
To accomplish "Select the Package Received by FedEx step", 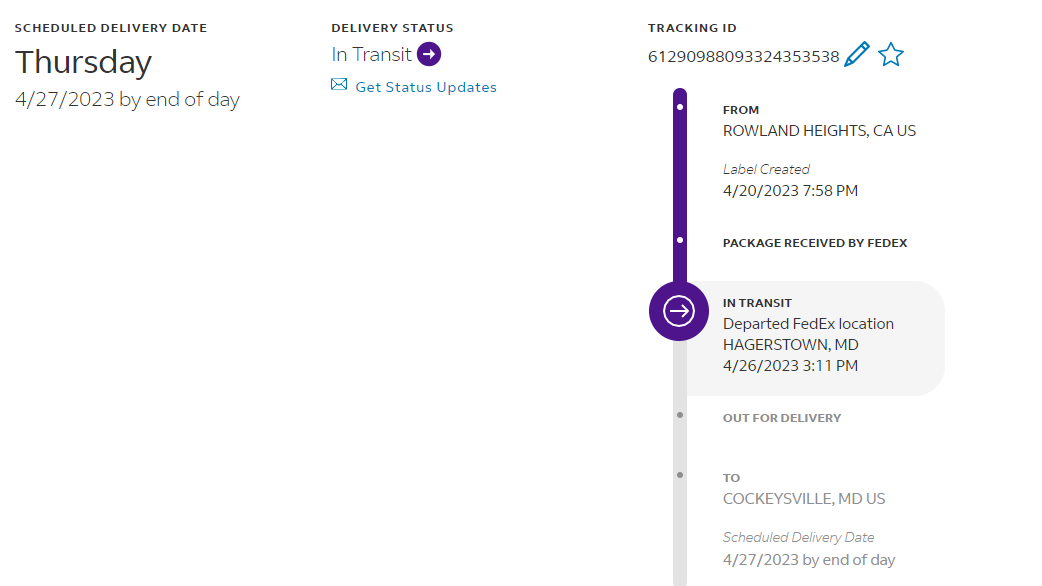I will point(815,243).
